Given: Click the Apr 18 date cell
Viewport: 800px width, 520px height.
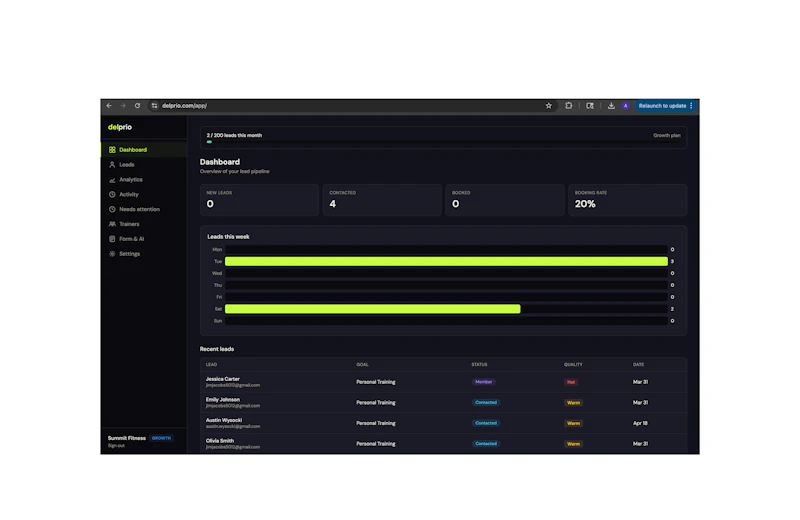Looking at the screenshot, I should pyautogui.click(x=640, y=423).
